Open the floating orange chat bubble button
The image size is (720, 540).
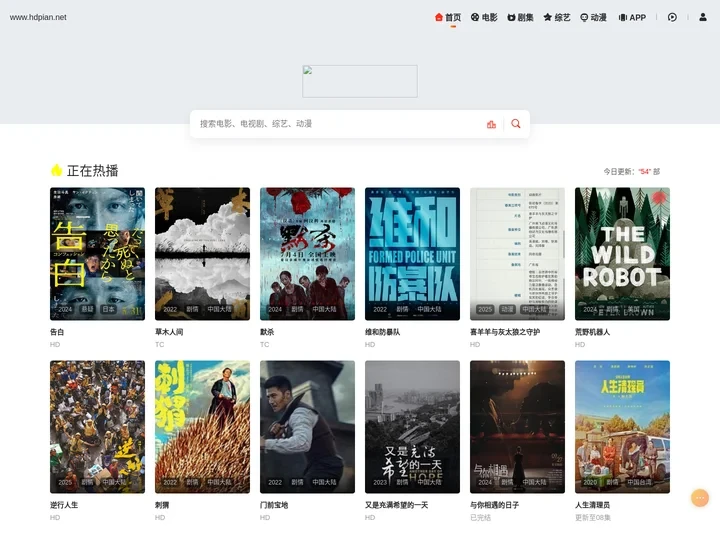tap(700, 498)
